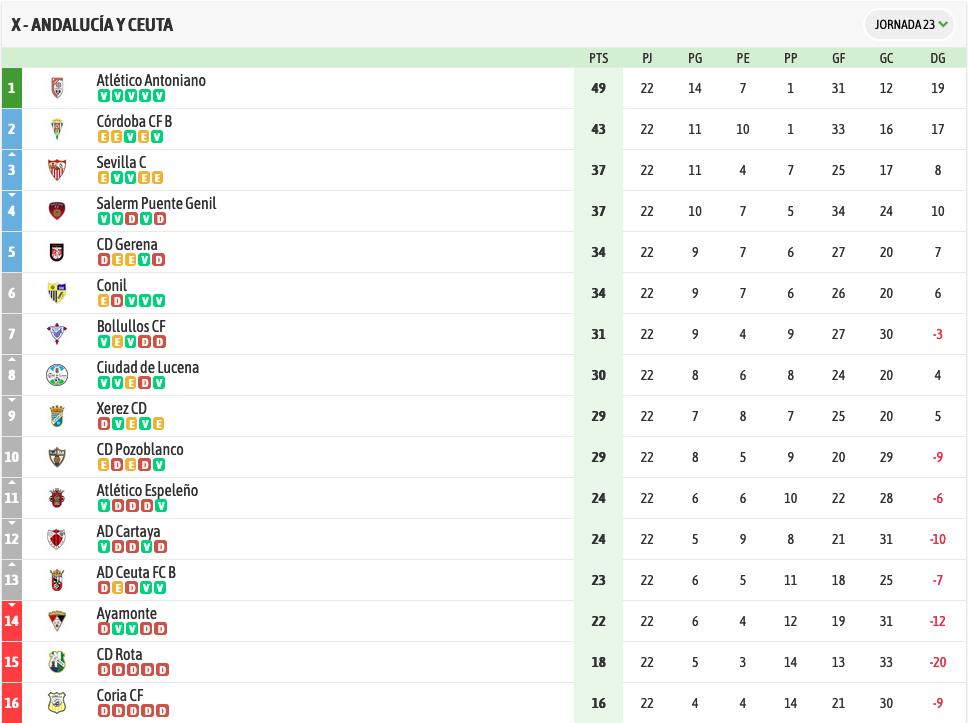The width and height of the screenshot is (968, 723).
Task: Click the Conil team shield icon
Action: pos(57,293)
